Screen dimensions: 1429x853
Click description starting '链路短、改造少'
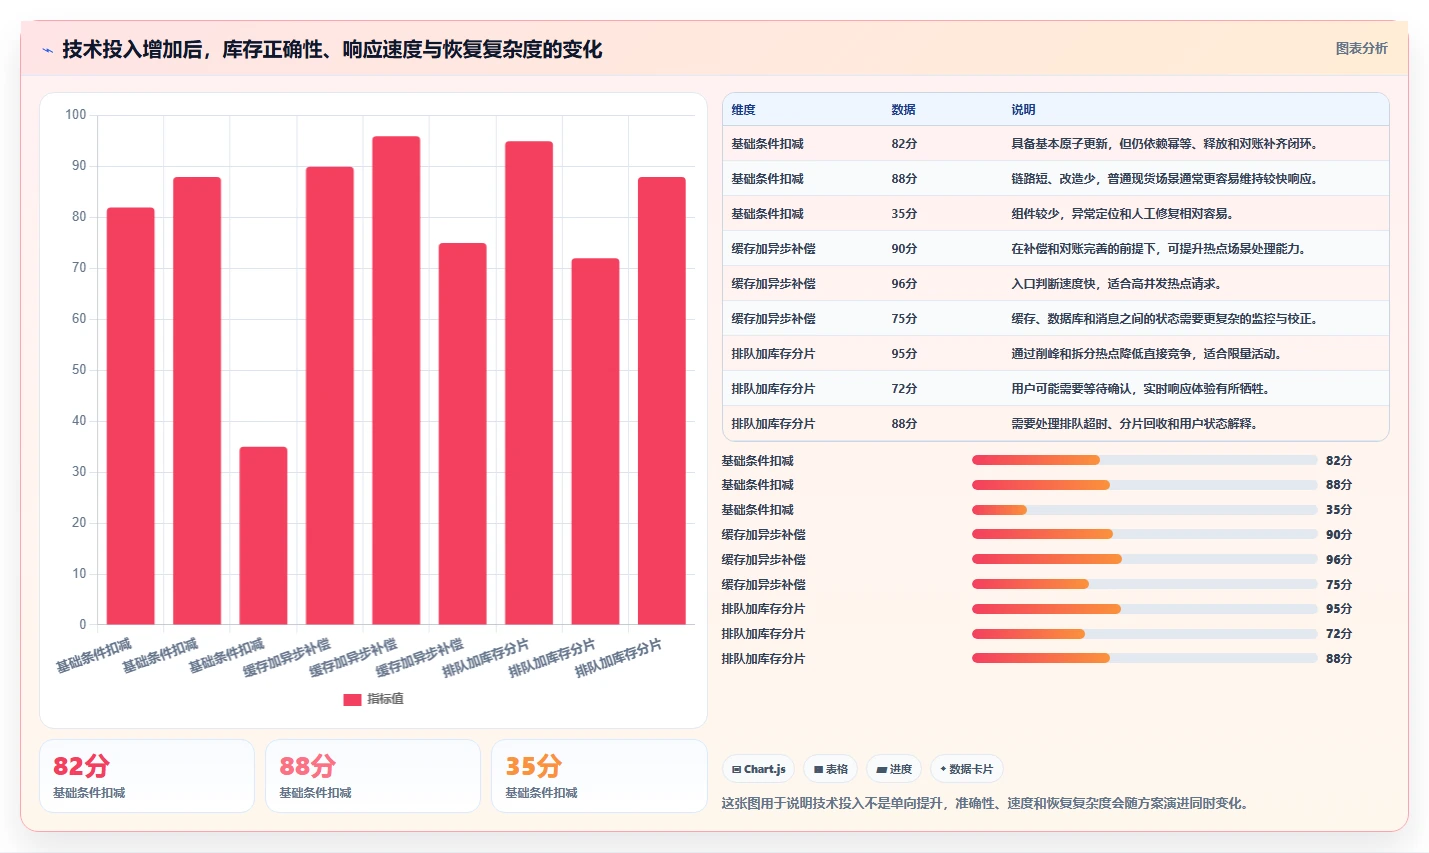pos(1166,179)
